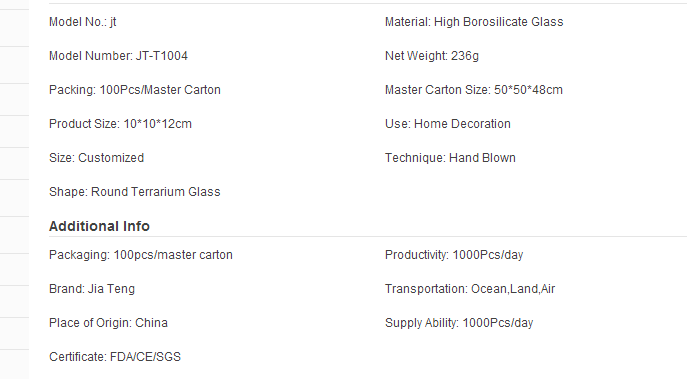Click the Size: Customized entry
This screenshot has height=379, width=687.
pyautogui.click(x=96, y=158)
